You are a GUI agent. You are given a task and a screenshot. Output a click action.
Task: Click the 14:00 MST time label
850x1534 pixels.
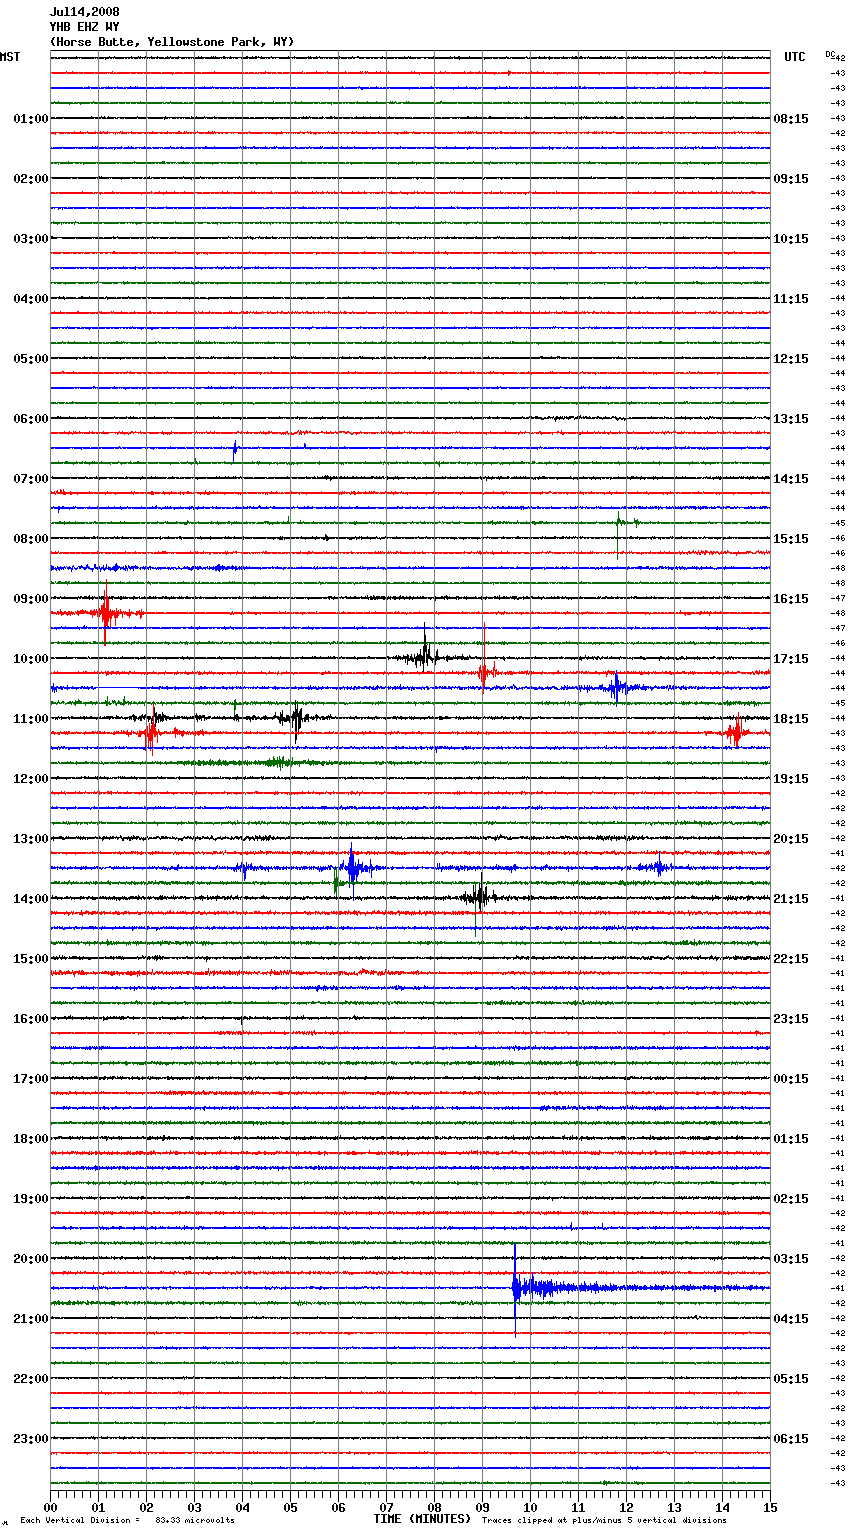point(31,899)
